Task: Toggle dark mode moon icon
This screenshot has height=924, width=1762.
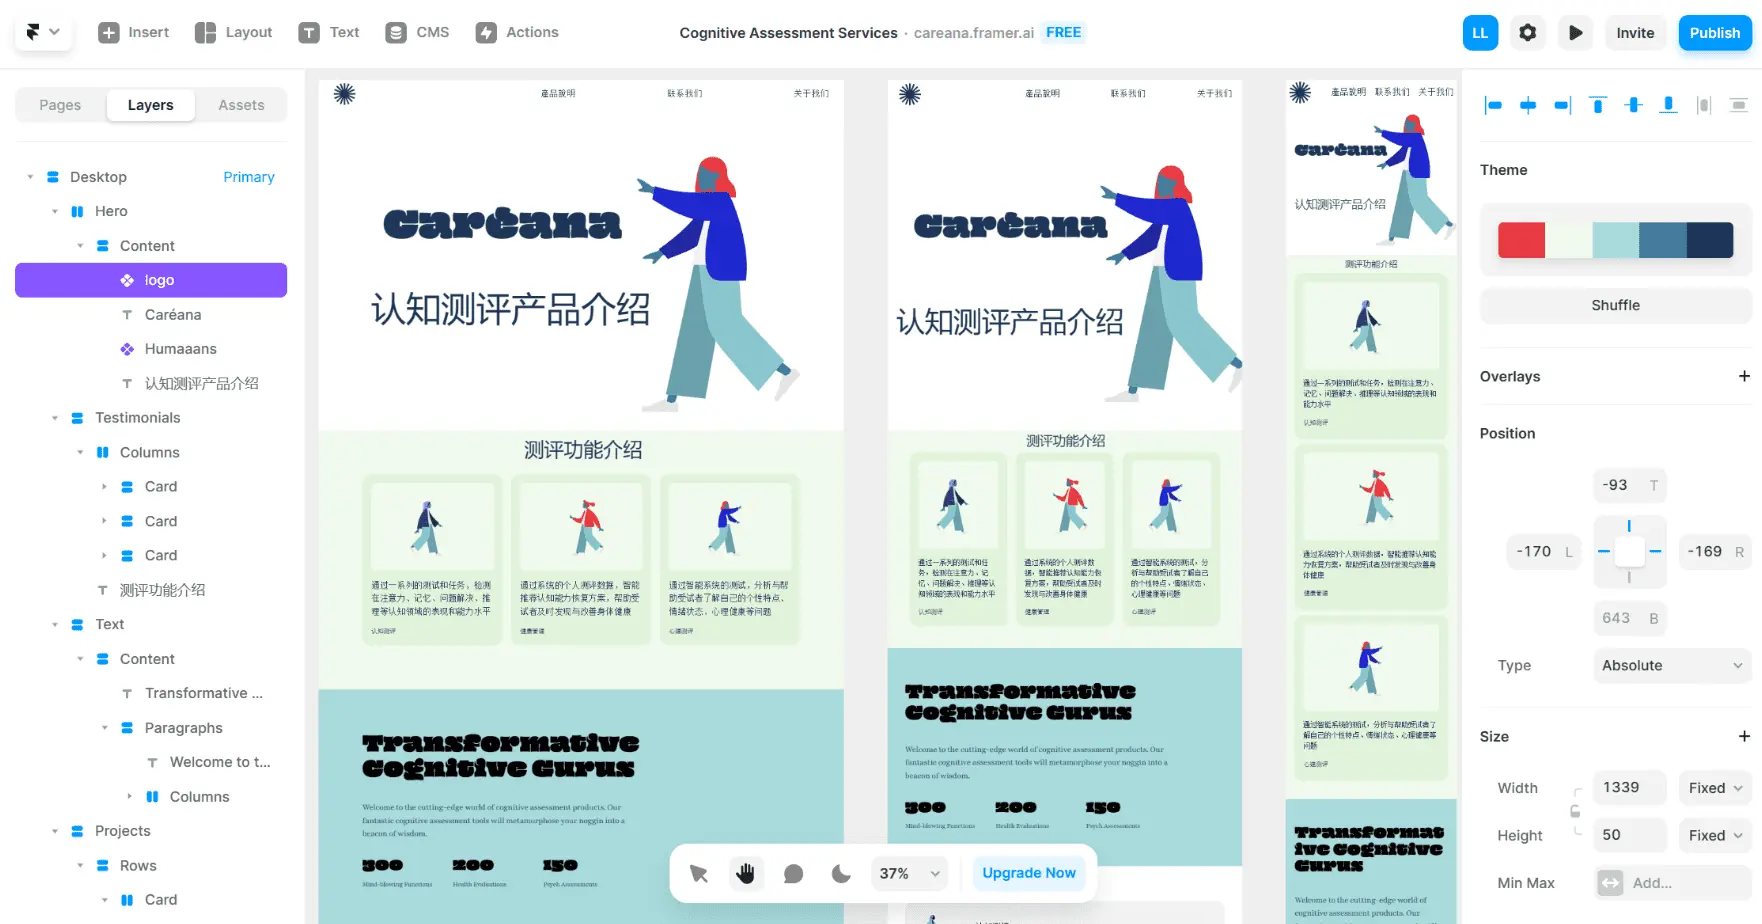Action: 841,874
